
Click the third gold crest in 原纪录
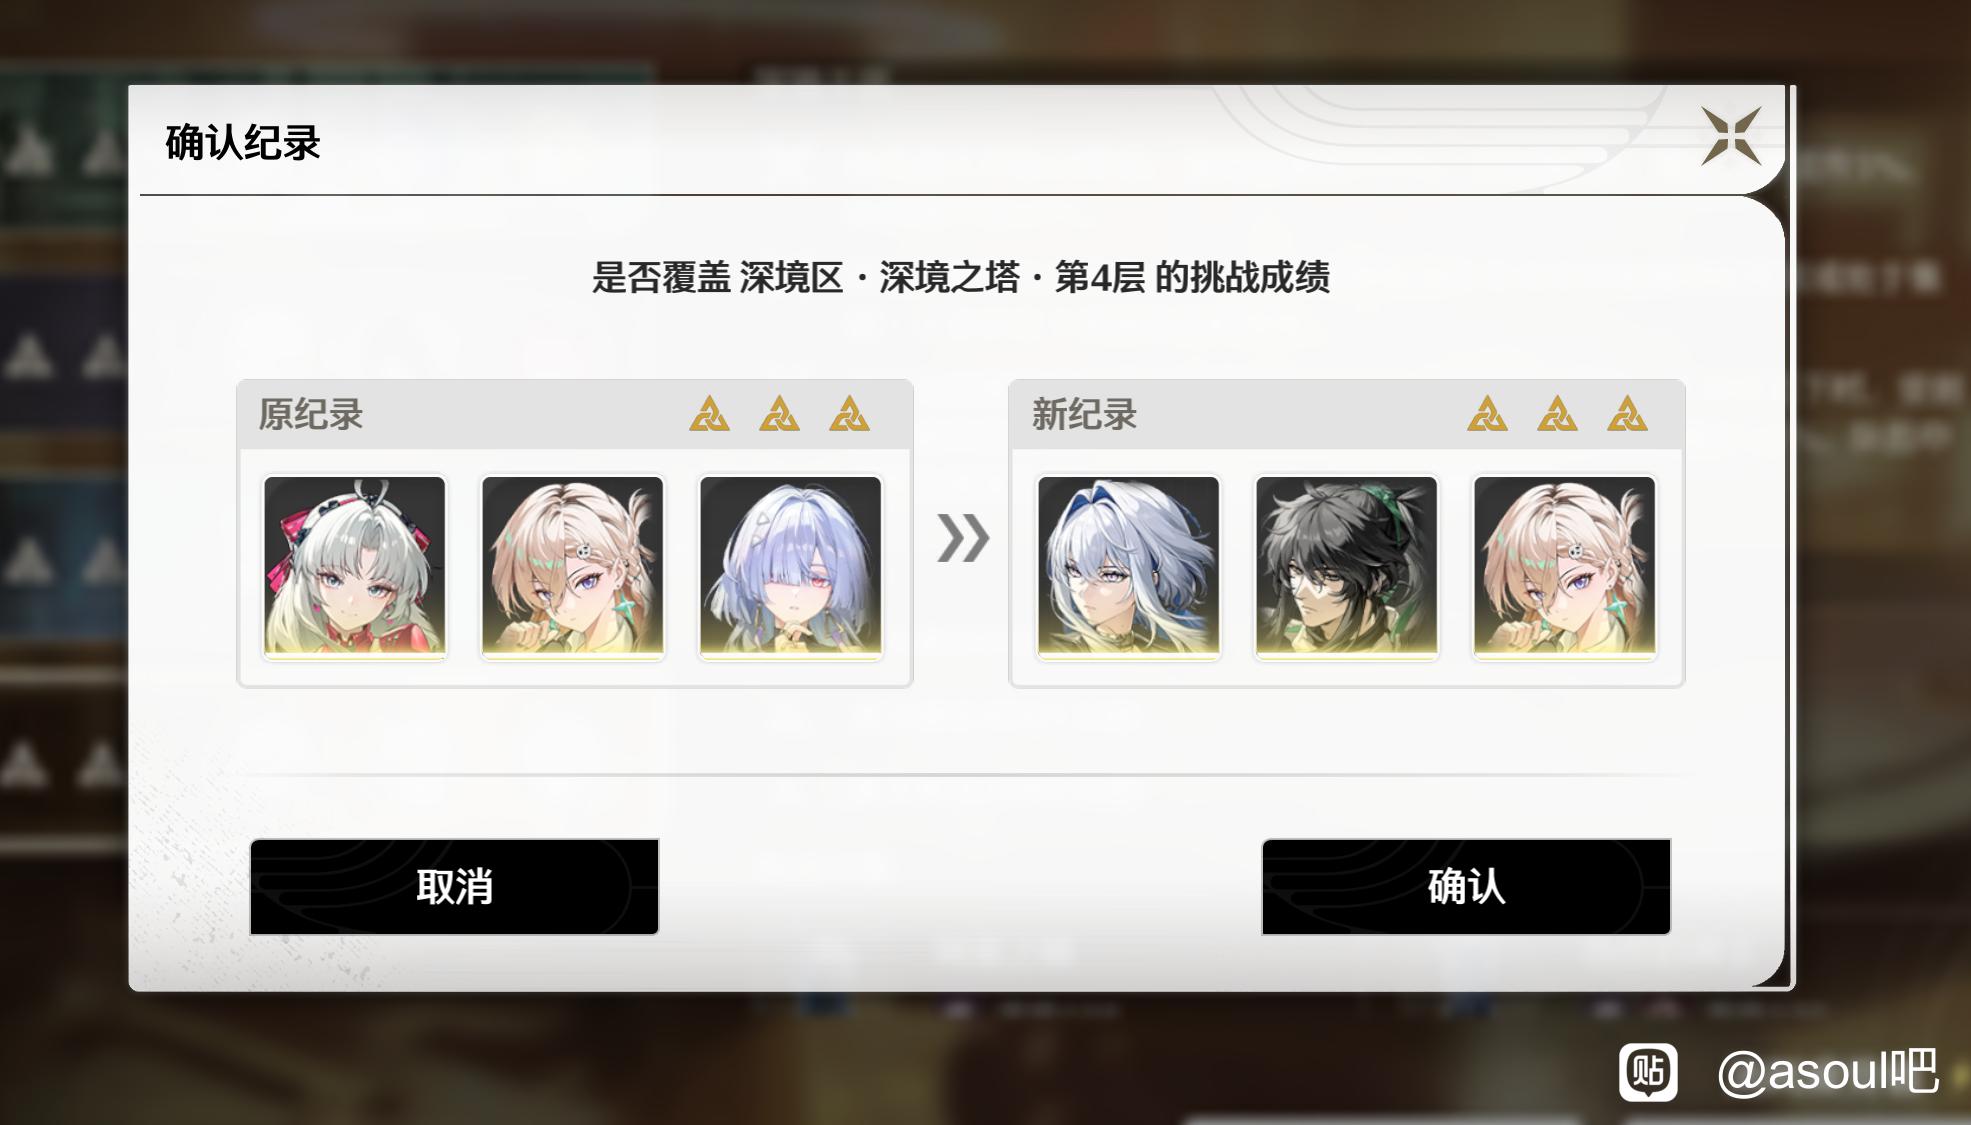coord(850,414)
